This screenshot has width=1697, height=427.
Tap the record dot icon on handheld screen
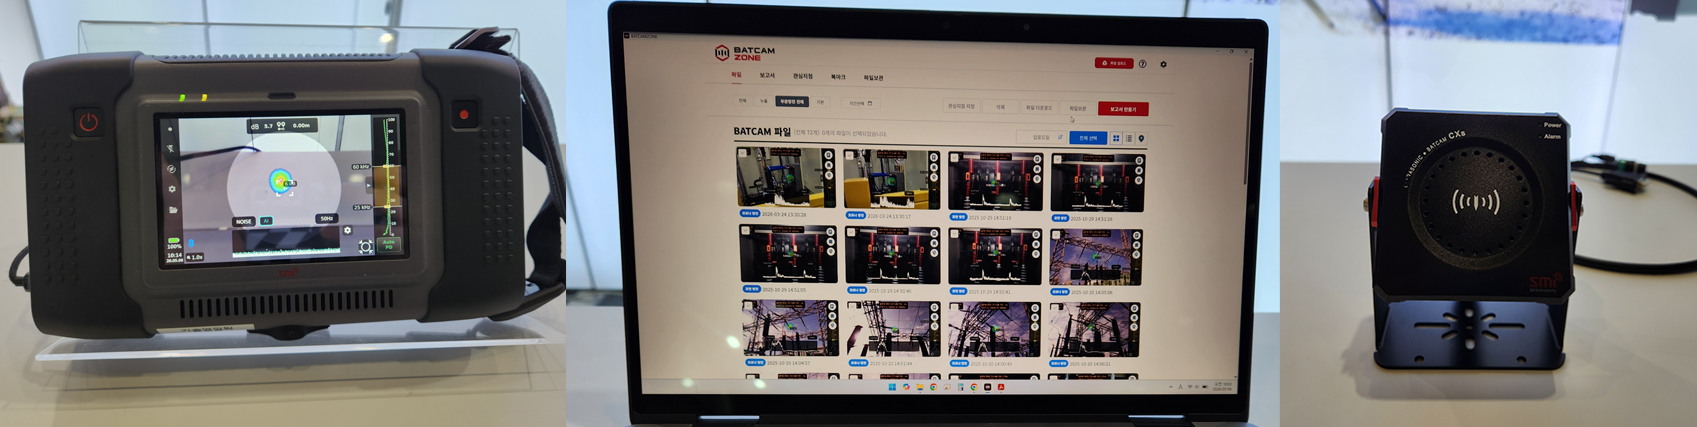pyautogui.click(x=170, y=129)
